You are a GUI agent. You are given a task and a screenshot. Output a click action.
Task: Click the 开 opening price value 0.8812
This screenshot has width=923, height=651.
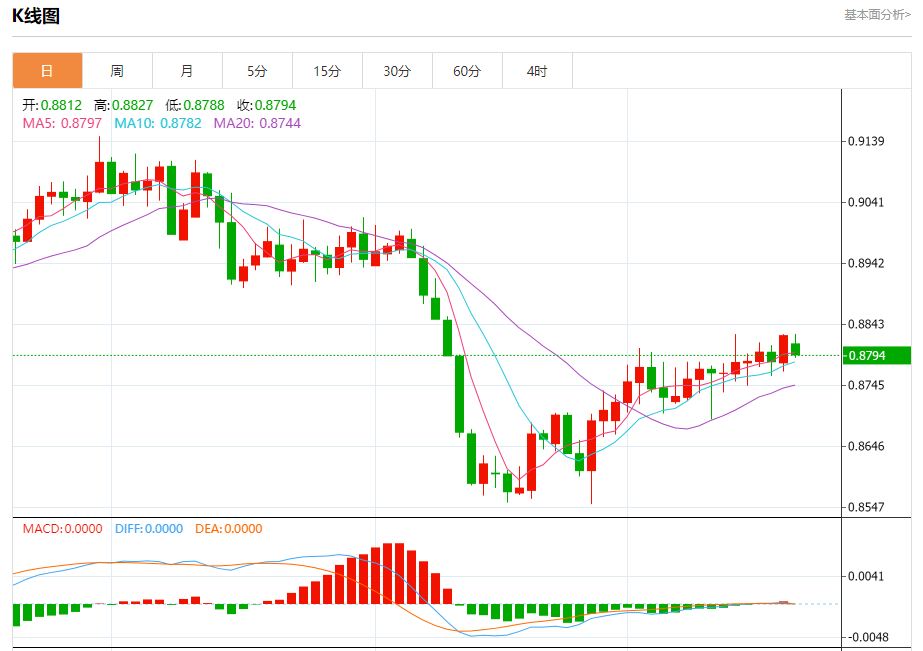[x=61, y=105]
